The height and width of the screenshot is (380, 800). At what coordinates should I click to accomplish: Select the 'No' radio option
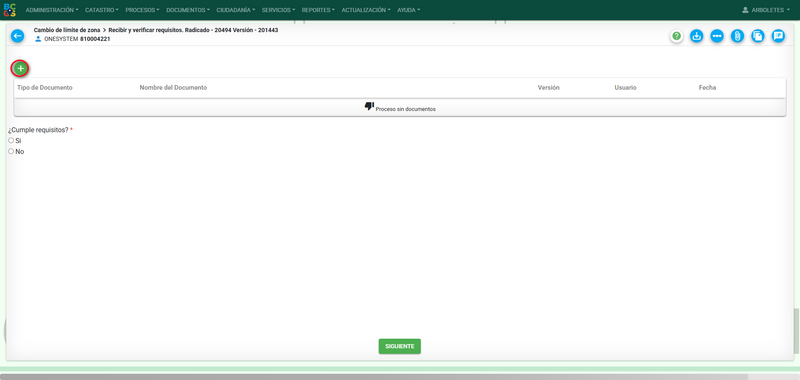click(11, 151)
